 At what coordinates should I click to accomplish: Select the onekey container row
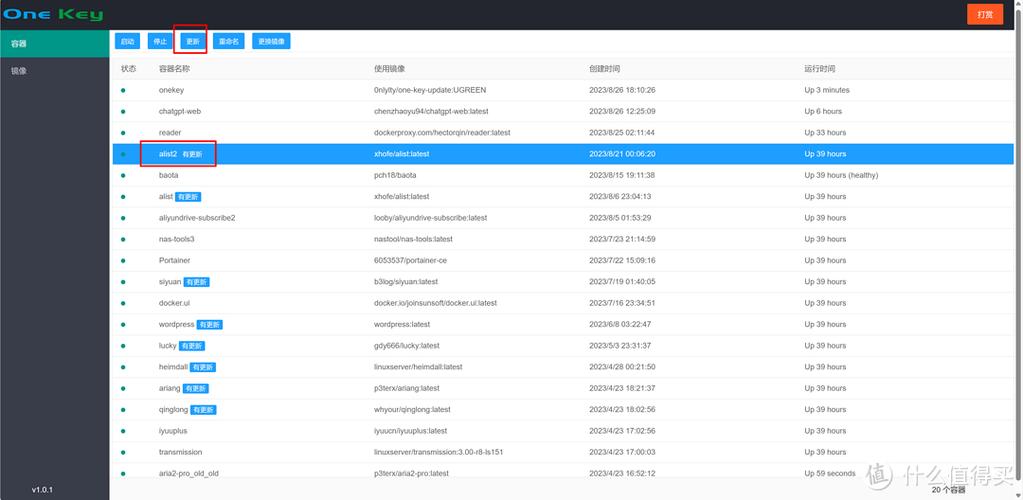pyautogui.click(x=564, y=90)
